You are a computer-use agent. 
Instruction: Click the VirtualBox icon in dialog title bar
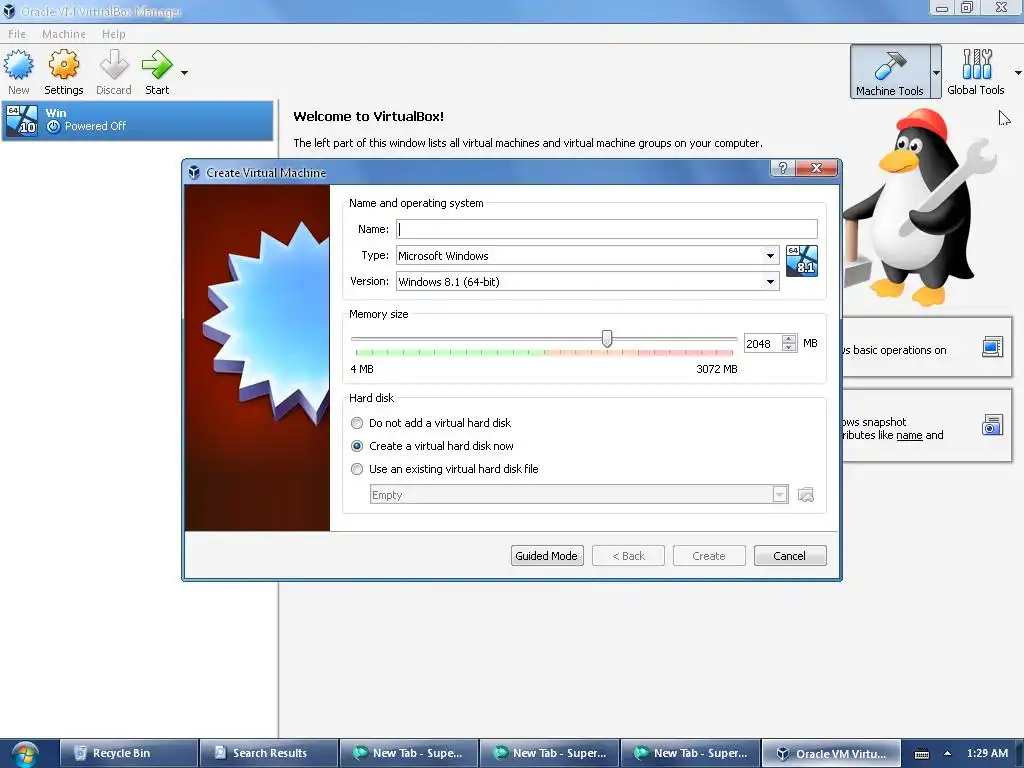194,172
